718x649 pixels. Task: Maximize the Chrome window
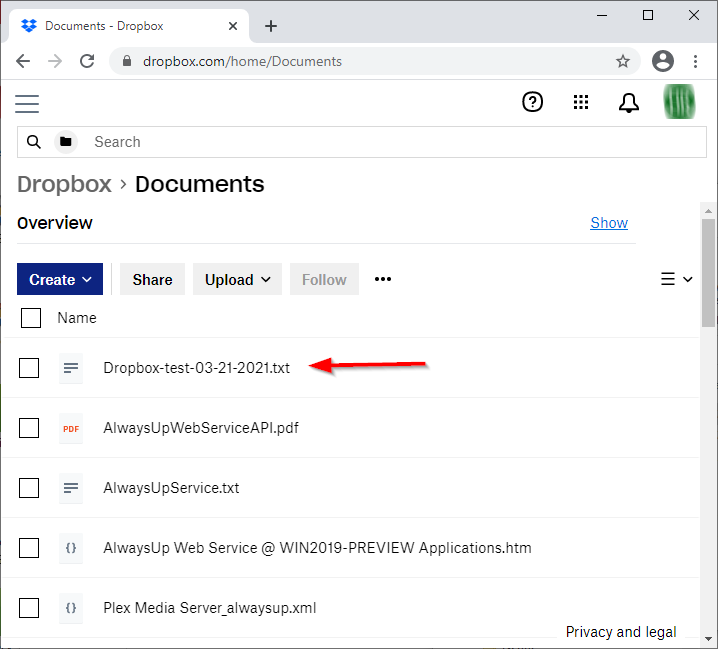647,15
